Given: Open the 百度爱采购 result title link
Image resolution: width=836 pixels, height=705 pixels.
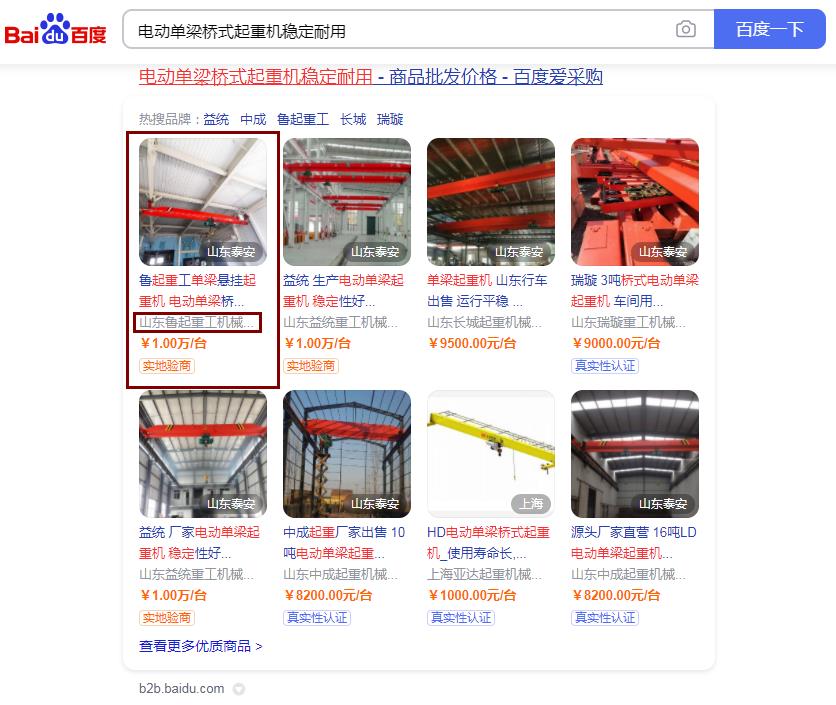Looking at the screenshot, I should 371,77.
